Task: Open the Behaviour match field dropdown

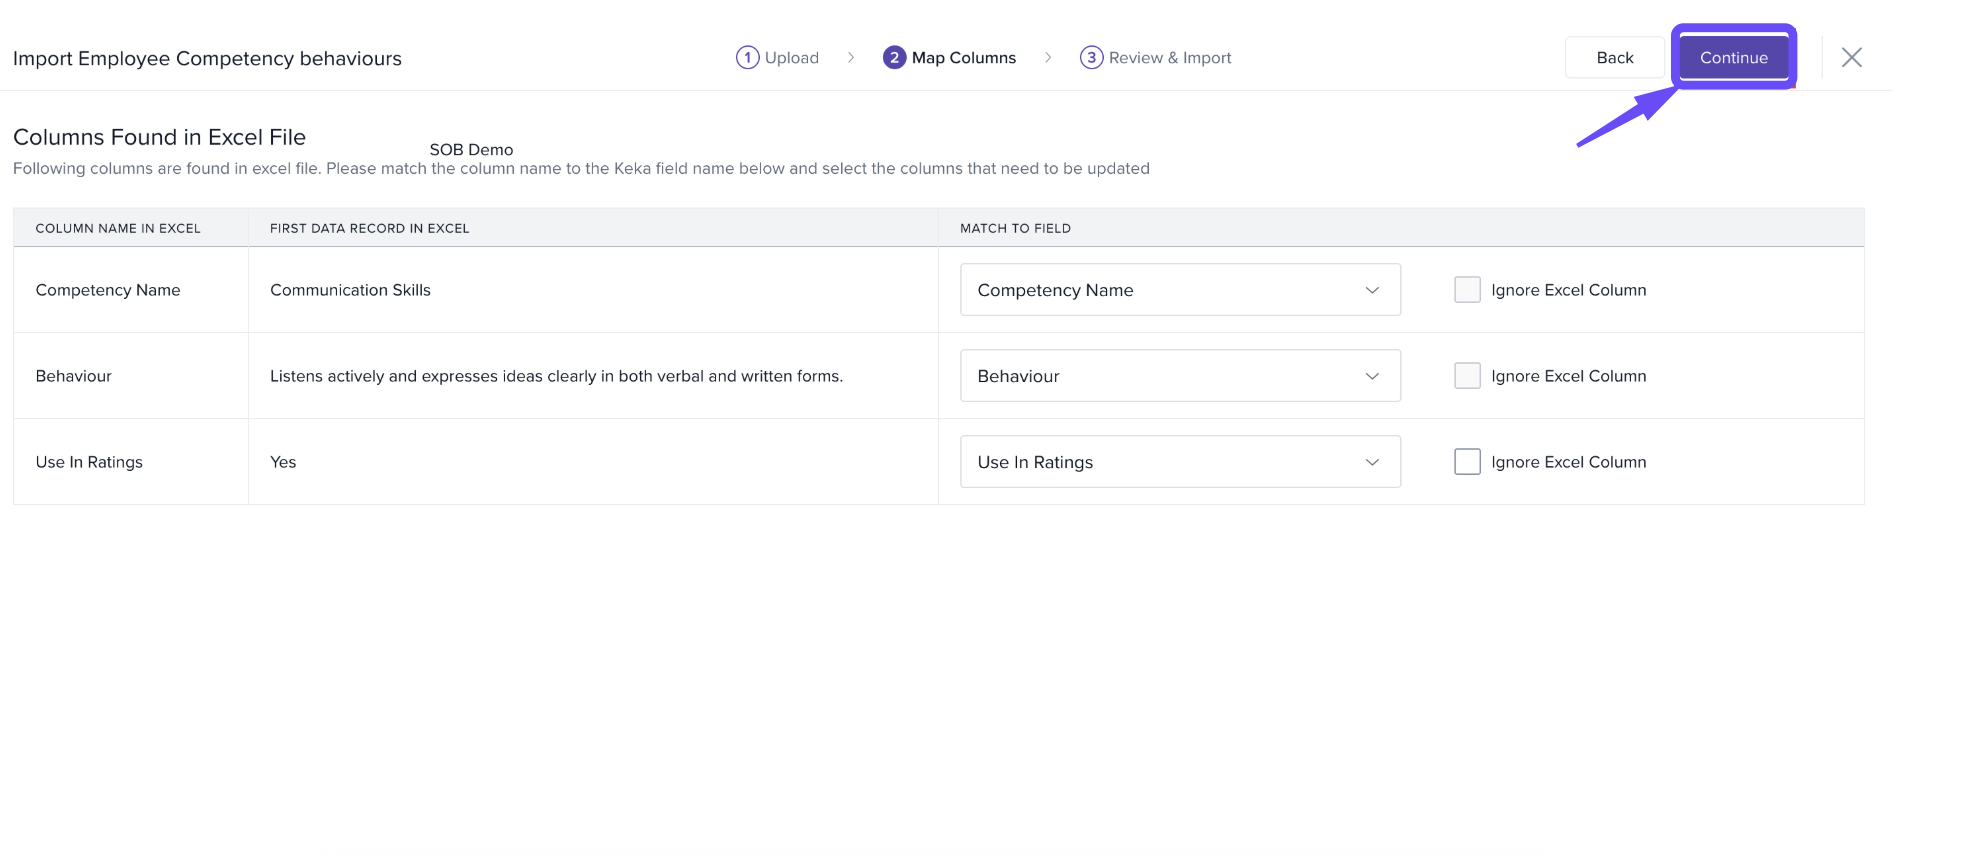Action: tap(1179, 376)
